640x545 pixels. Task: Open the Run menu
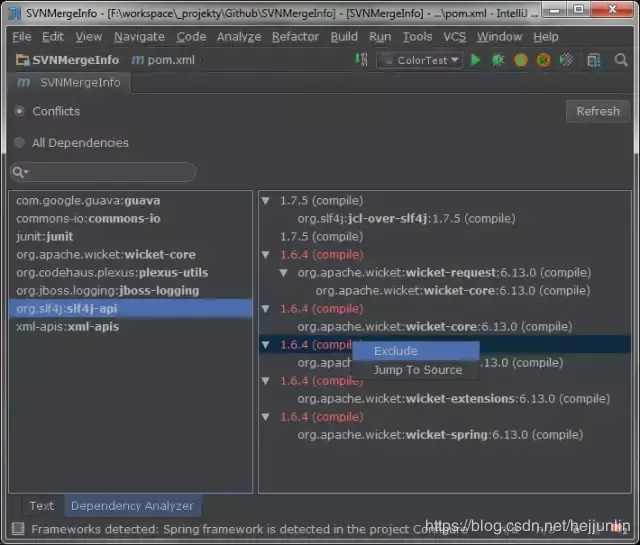click(380, 37)
